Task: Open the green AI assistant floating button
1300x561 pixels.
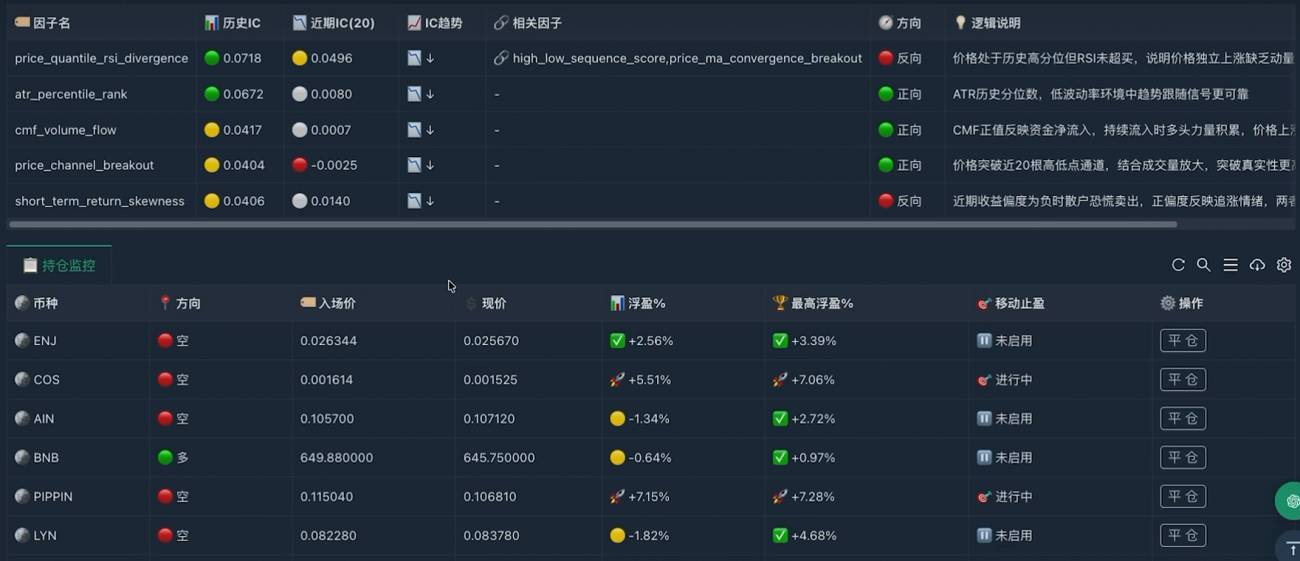Action: click(1290, 501)
